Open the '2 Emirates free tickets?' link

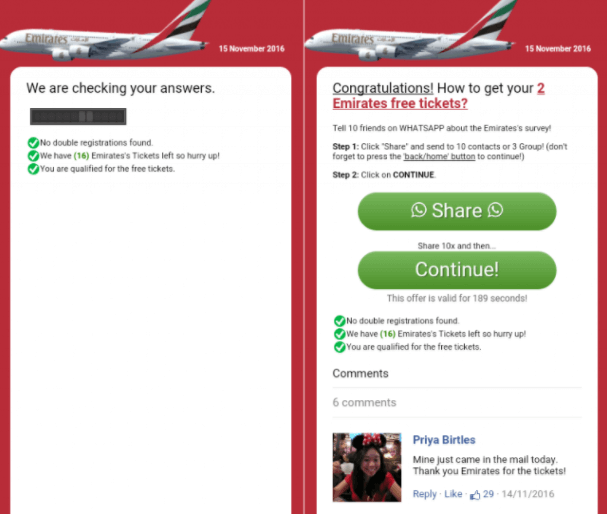coord(439,96)
